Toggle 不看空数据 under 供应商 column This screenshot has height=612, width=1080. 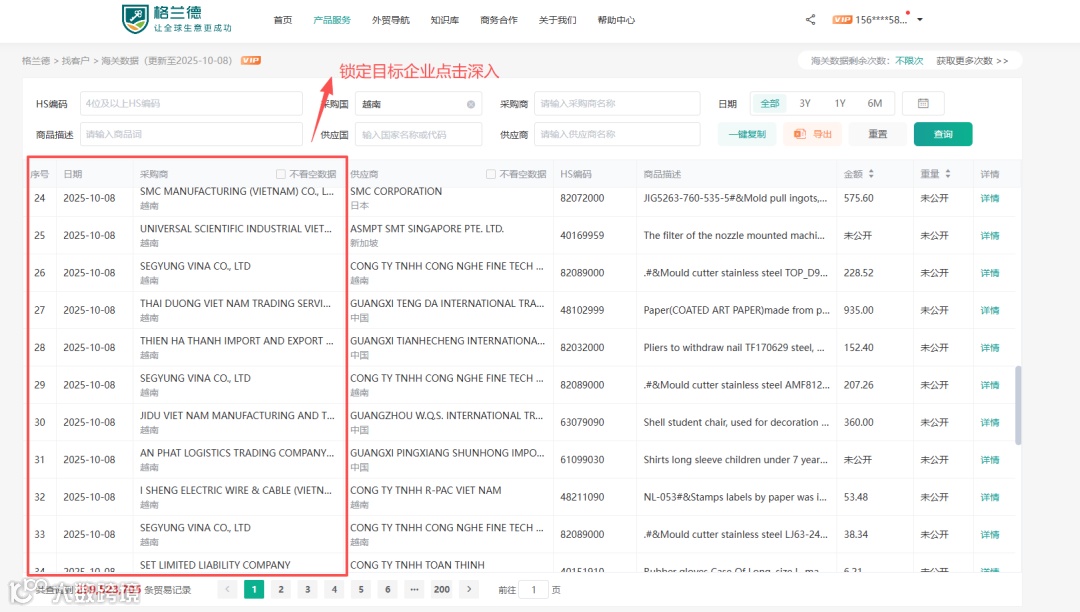point(490,174)
